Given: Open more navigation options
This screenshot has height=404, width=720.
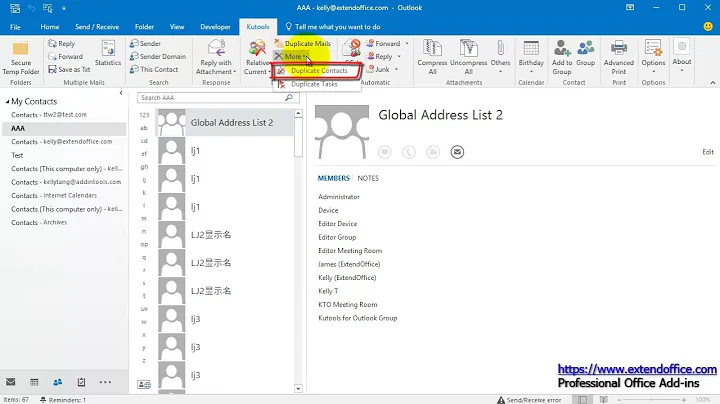Looking at the screenshot, I should click(x=105, y=382).
